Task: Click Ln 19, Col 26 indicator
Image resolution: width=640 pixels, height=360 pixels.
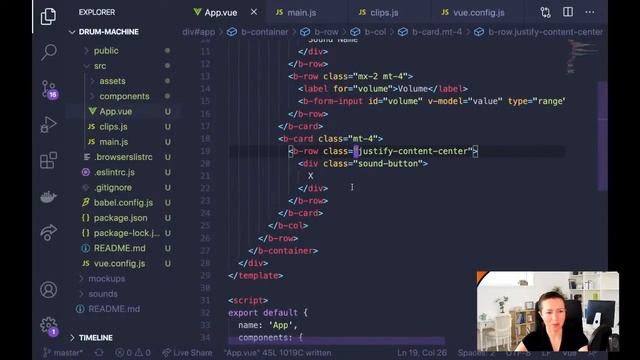Action: coord(422,353)
